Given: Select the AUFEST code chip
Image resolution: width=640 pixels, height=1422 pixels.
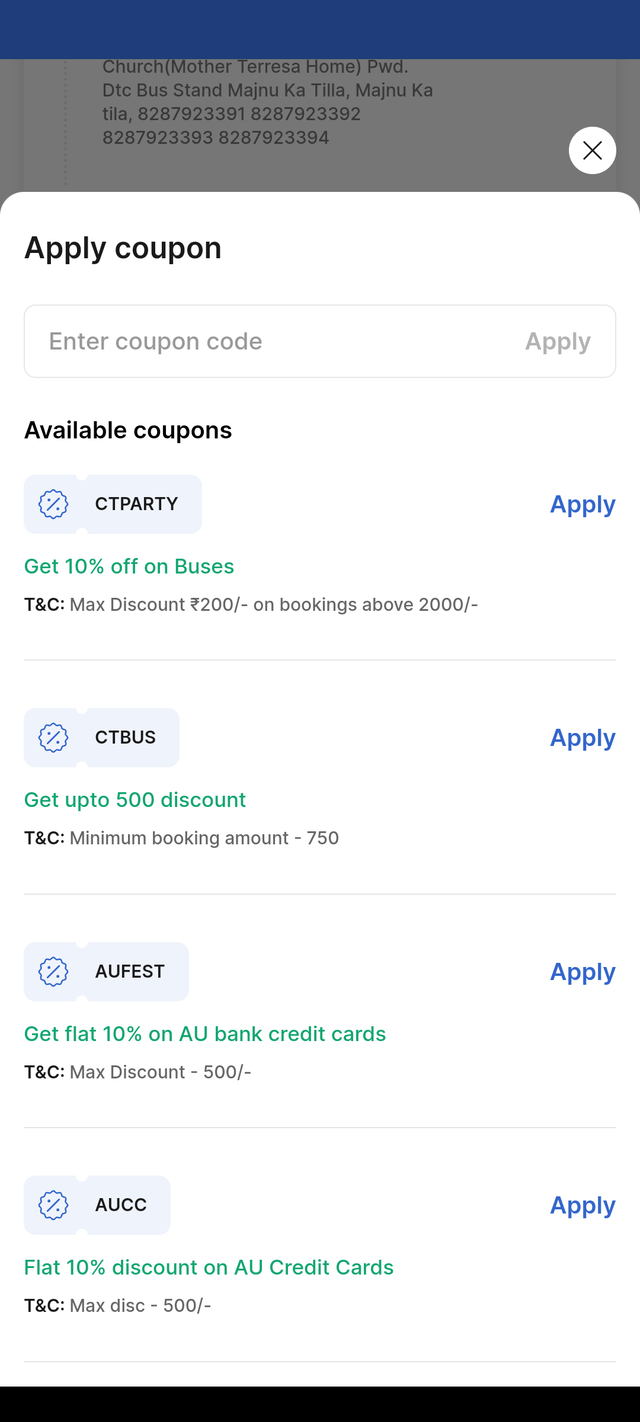Looking at the screenshot, I should coord(106,971).
